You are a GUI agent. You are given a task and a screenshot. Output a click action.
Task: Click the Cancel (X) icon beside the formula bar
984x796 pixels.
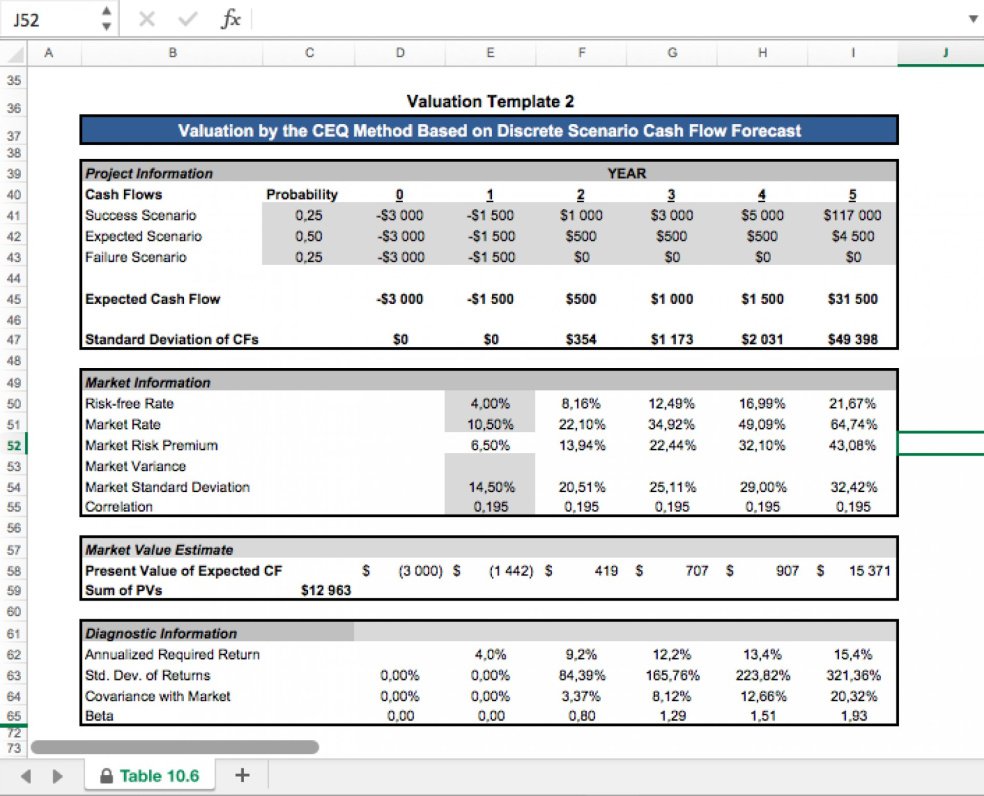click(x=148, y=19)
